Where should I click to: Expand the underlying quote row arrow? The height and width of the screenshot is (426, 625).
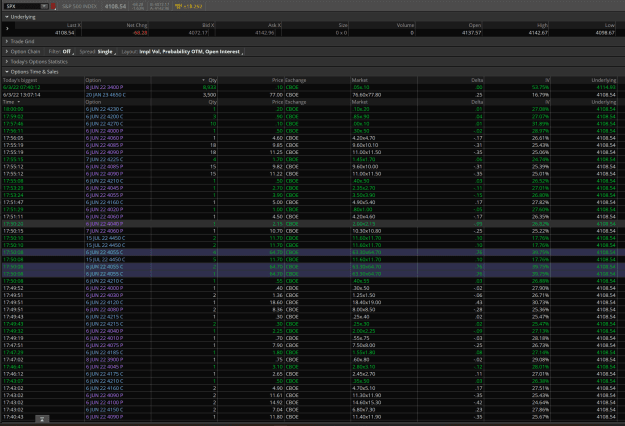[x=7, y=28]
